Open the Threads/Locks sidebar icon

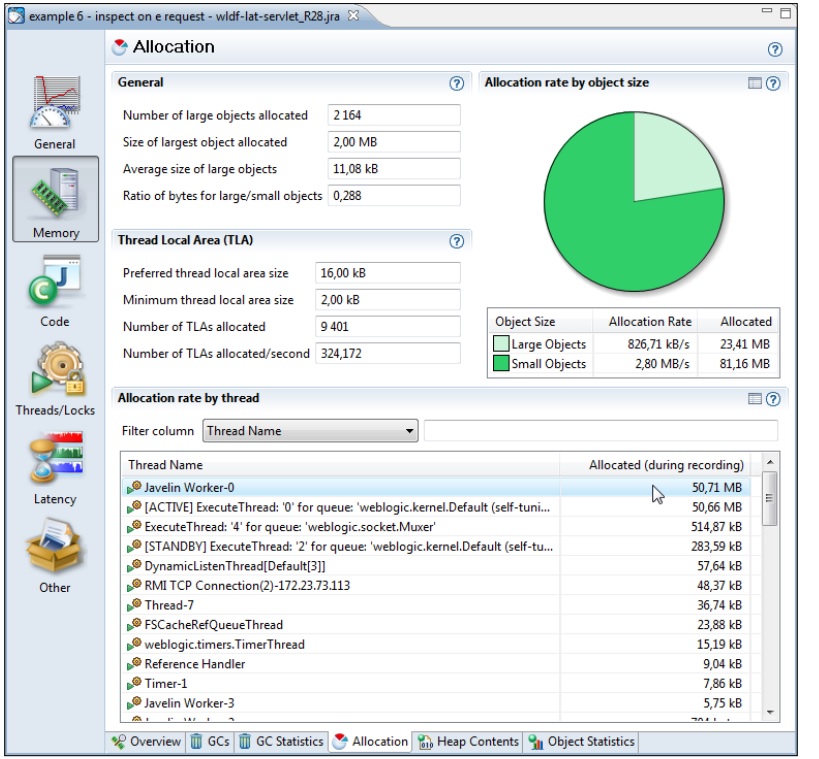point(55,375)
